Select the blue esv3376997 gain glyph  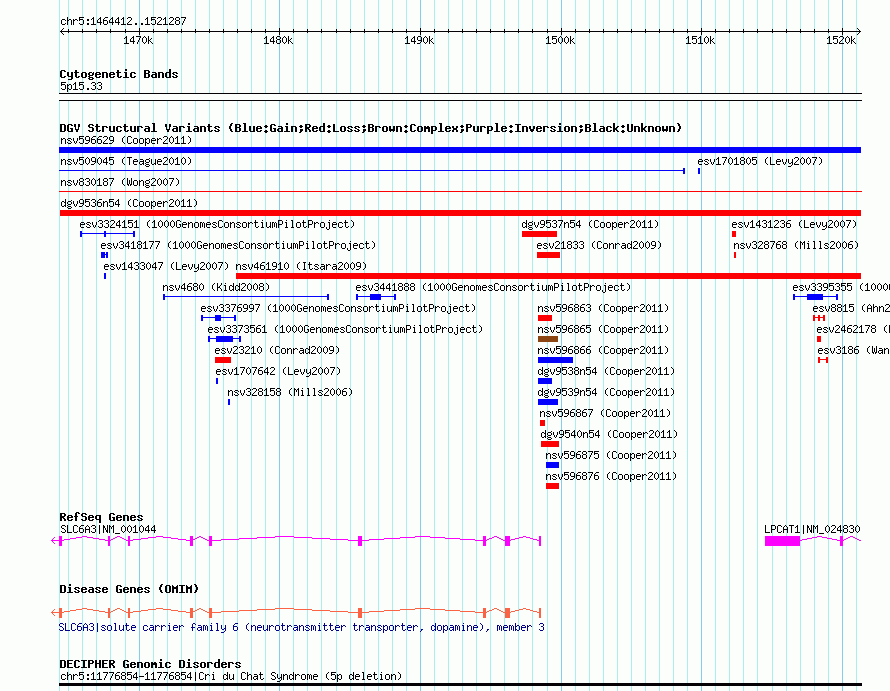pos(219,318)
